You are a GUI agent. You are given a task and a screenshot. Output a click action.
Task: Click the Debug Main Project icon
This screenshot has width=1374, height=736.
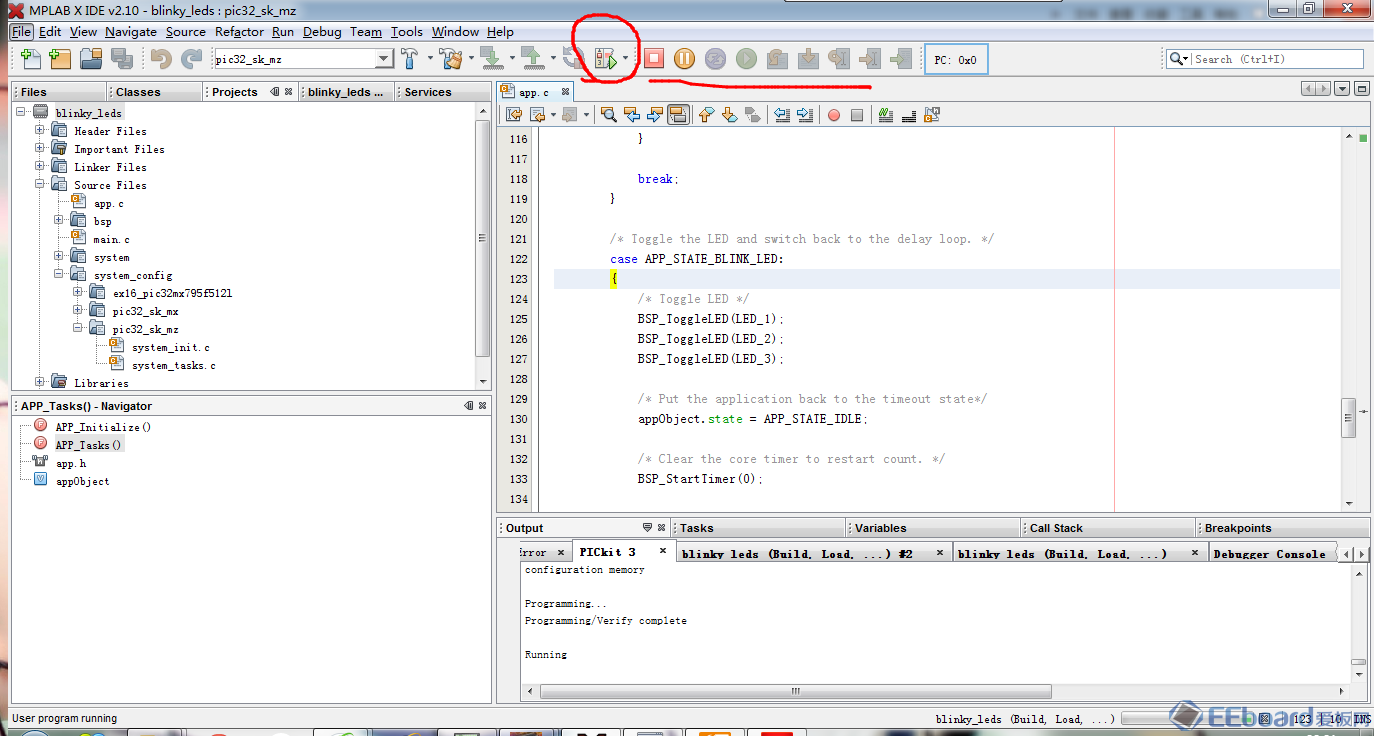pyautogui.click(x=606, y=59)
